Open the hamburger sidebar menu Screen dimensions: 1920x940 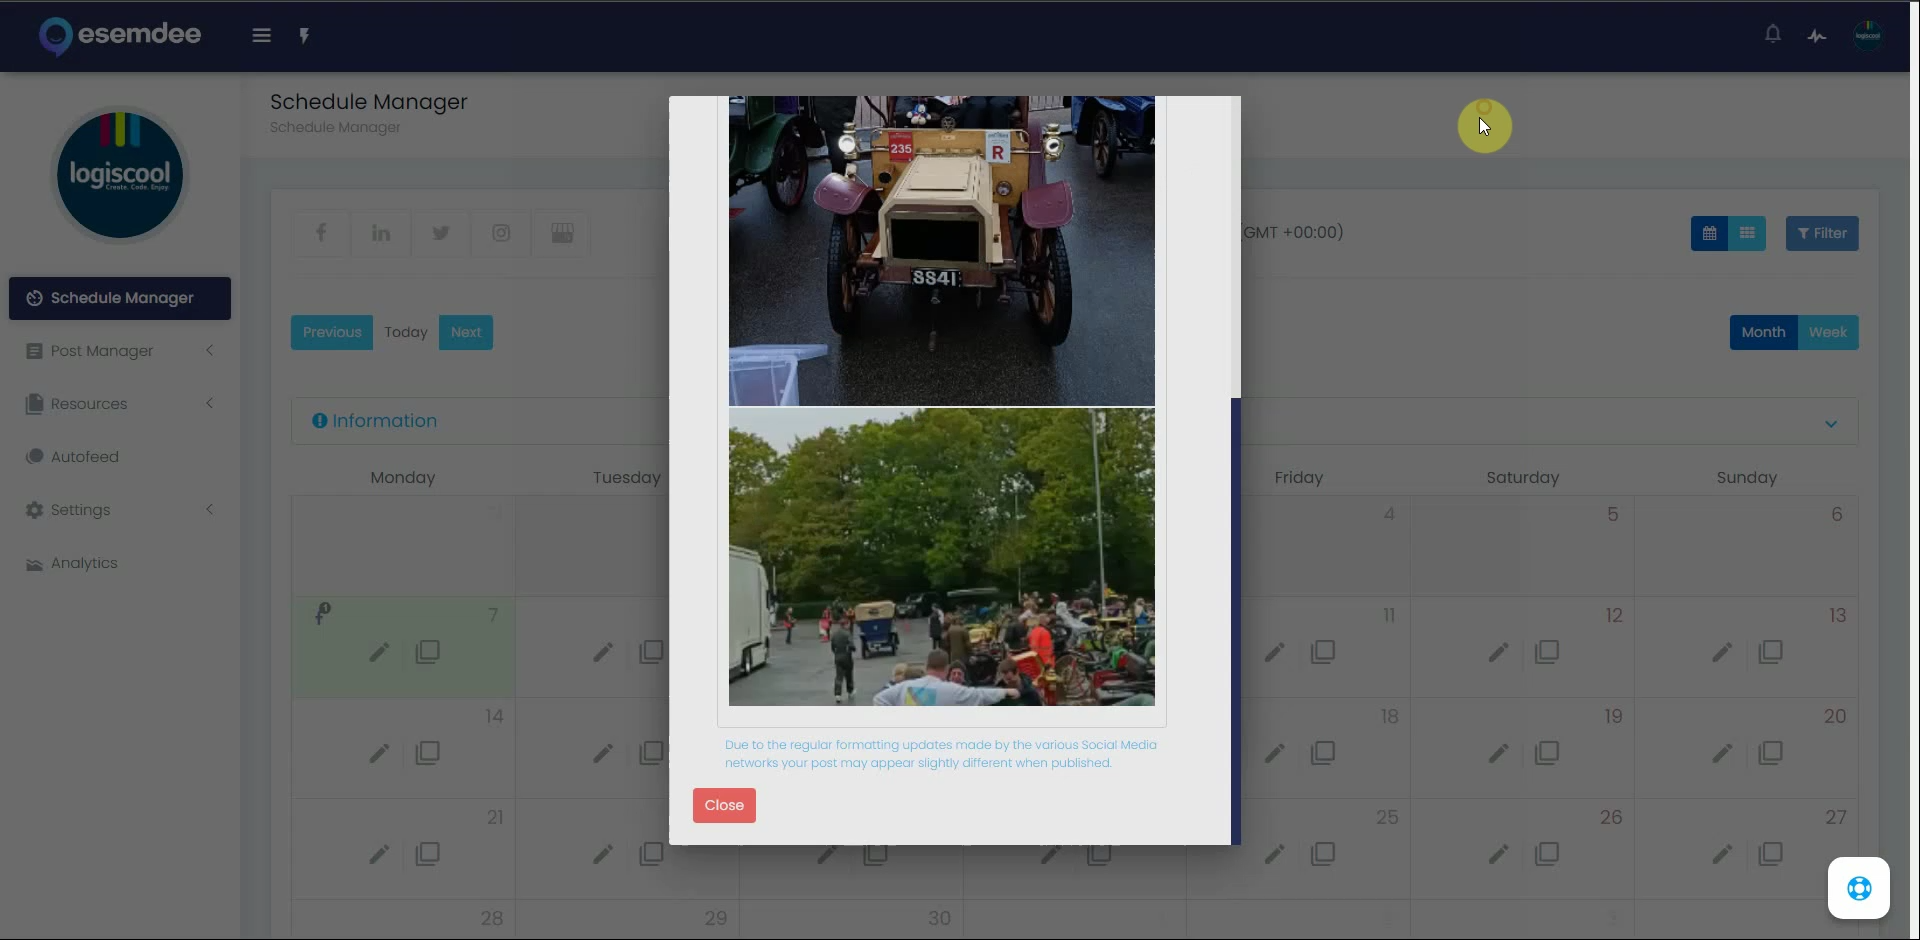262,36
